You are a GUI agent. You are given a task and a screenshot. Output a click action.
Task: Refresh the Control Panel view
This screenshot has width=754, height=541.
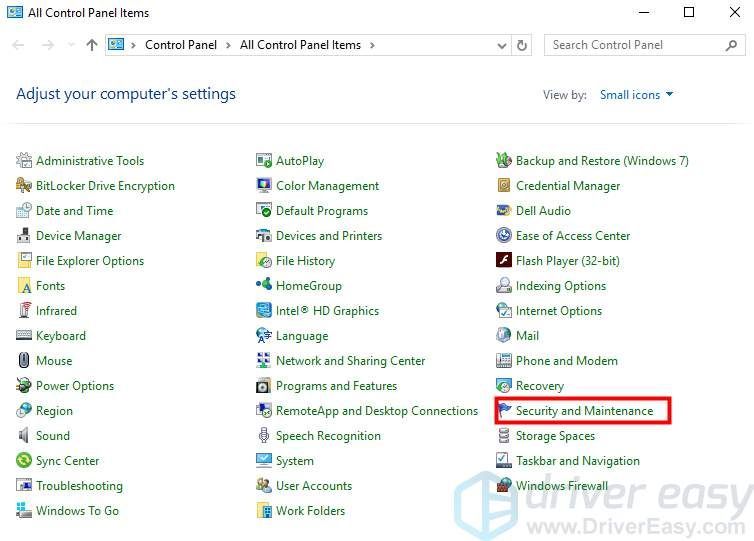click(x=522, y=46)
